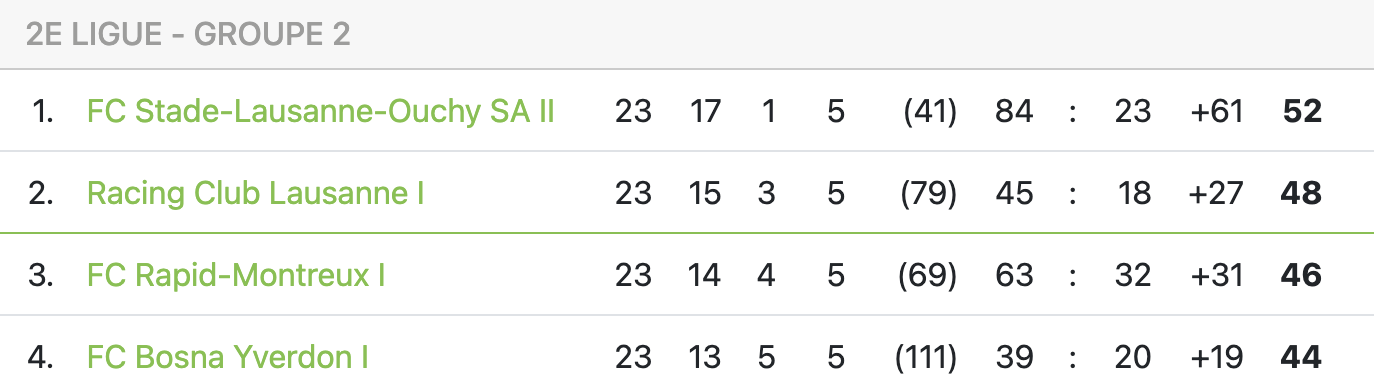This screenshot has width=1374, height=392.
Task: Select the FC Rapid-Montreux I team link
Action: (x=236, y=275)
